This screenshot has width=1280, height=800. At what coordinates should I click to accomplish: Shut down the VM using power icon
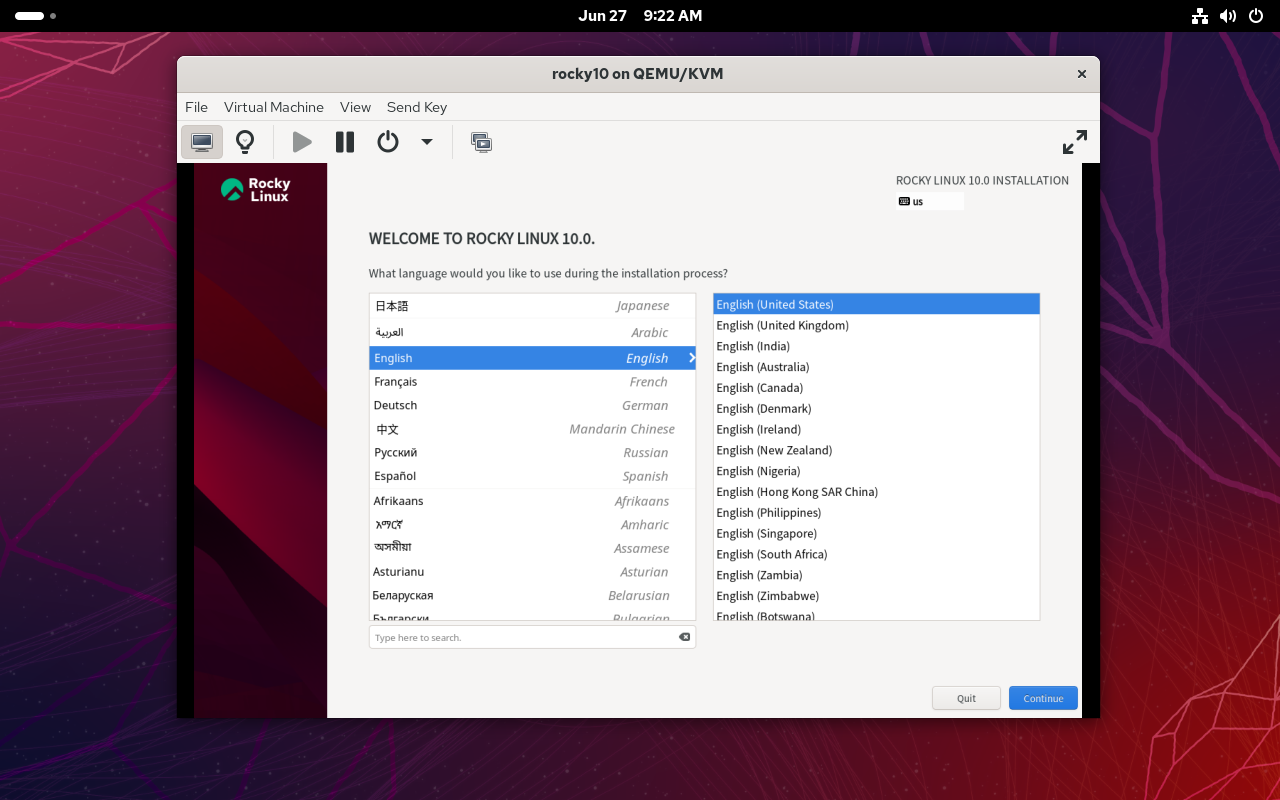pyautogui.click(x=387, y=141)
